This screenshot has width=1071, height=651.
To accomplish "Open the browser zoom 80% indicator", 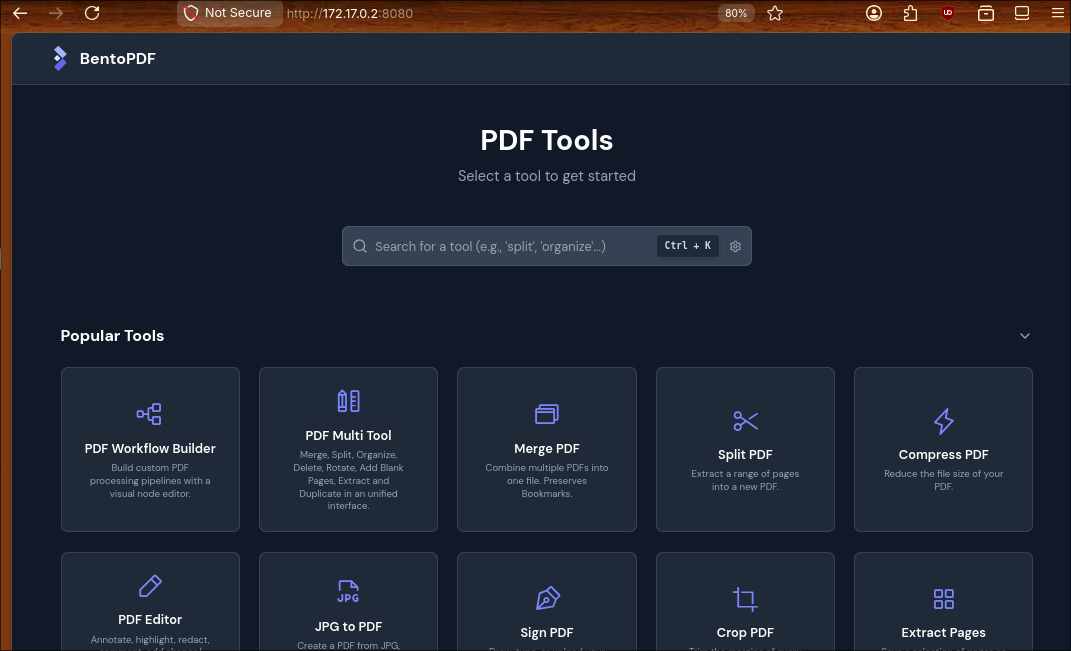I will (736, 13).
